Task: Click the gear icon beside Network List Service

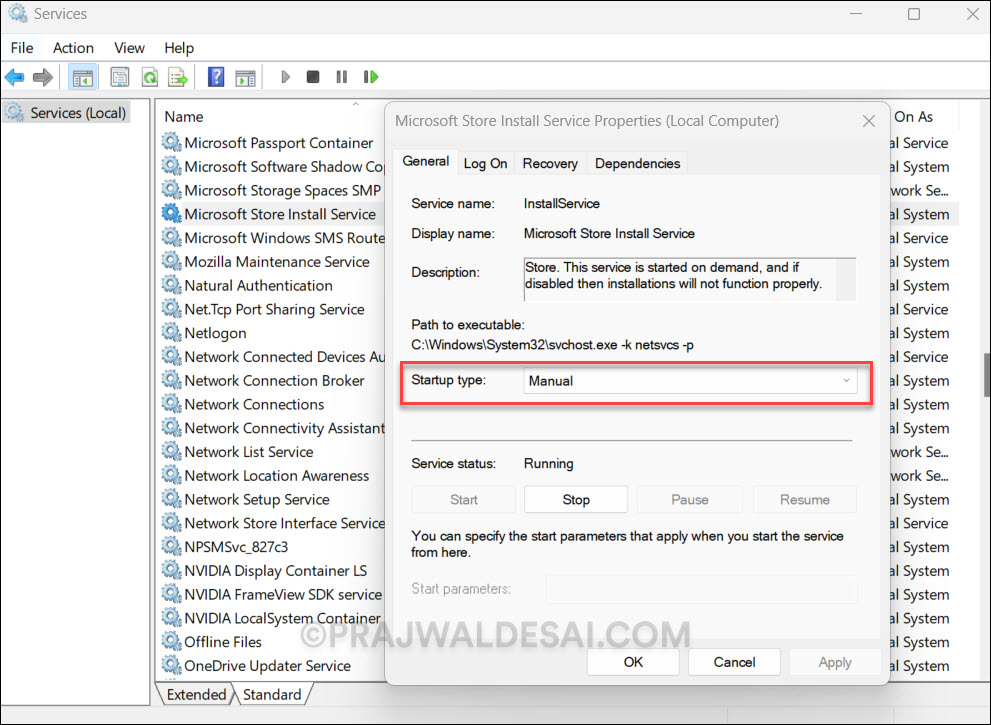Action: click(171, 451)
